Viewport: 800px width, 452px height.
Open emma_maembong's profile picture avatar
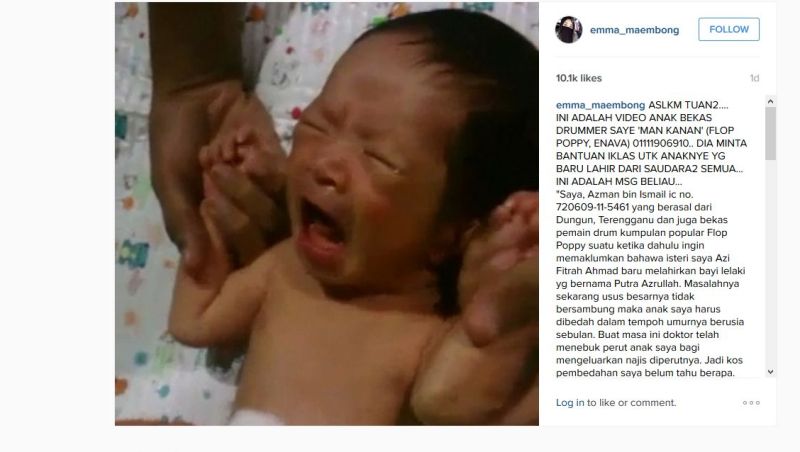[568, 30]
